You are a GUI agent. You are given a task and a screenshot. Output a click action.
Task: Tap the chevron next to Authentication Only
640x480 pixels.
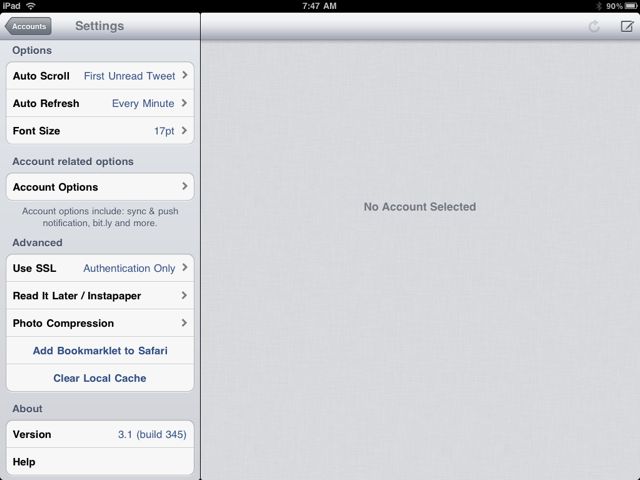[184, 267]
